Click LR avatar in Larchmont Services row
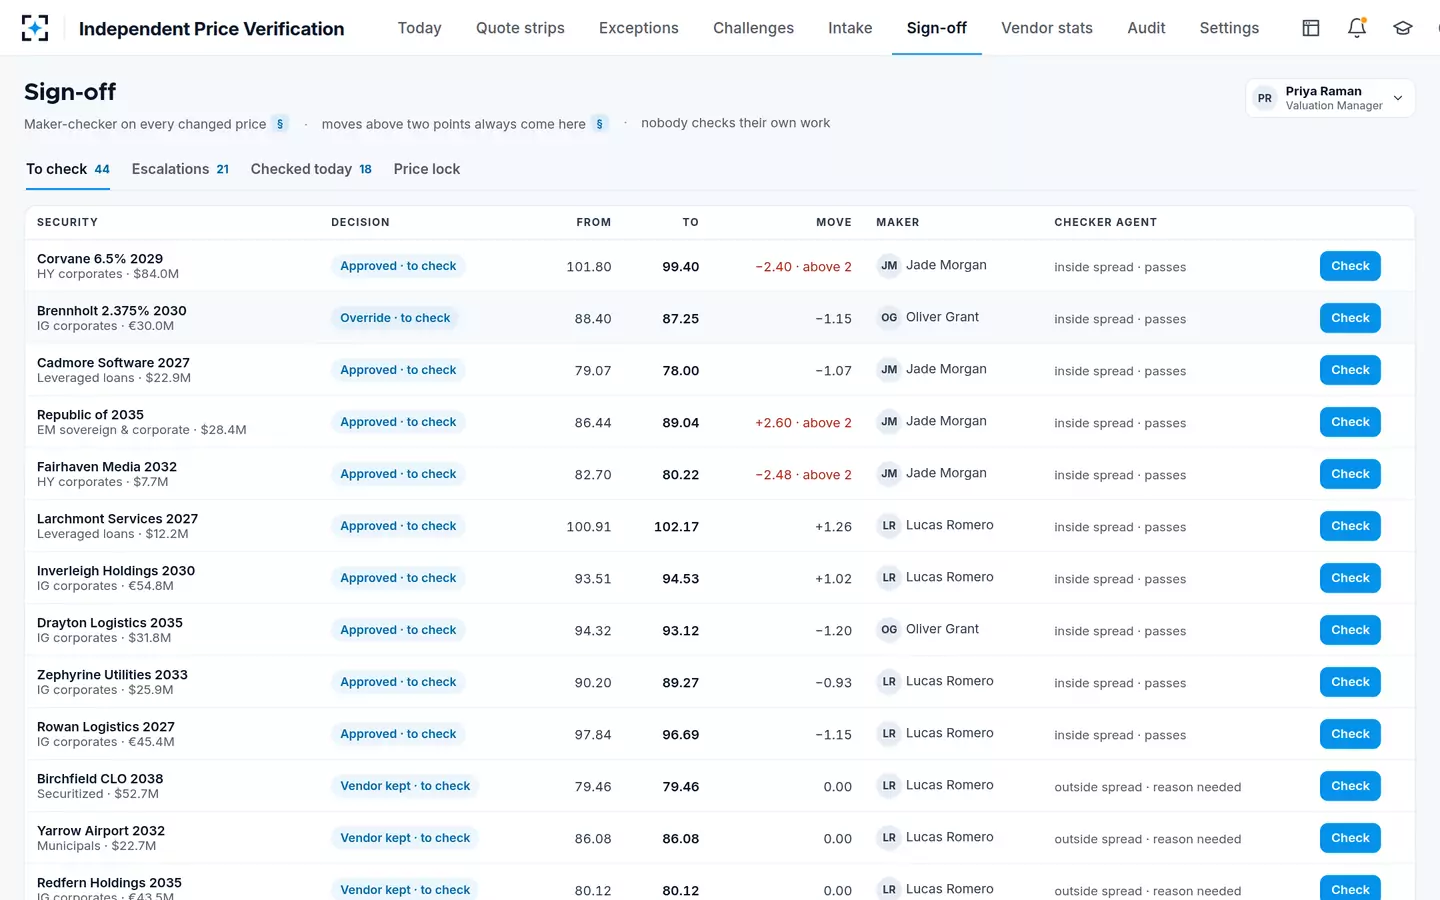1440x900 pixels. coord(889,526)
